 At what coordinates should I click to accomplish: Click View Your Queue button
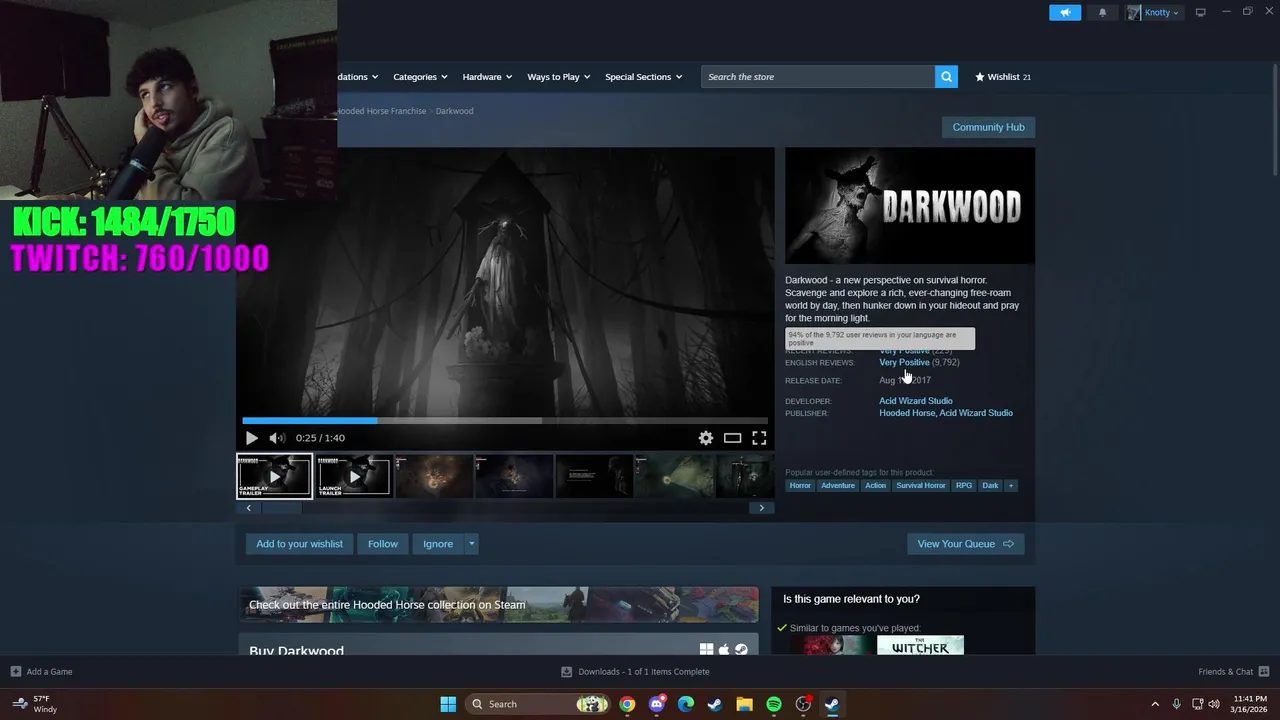[965, 544]
